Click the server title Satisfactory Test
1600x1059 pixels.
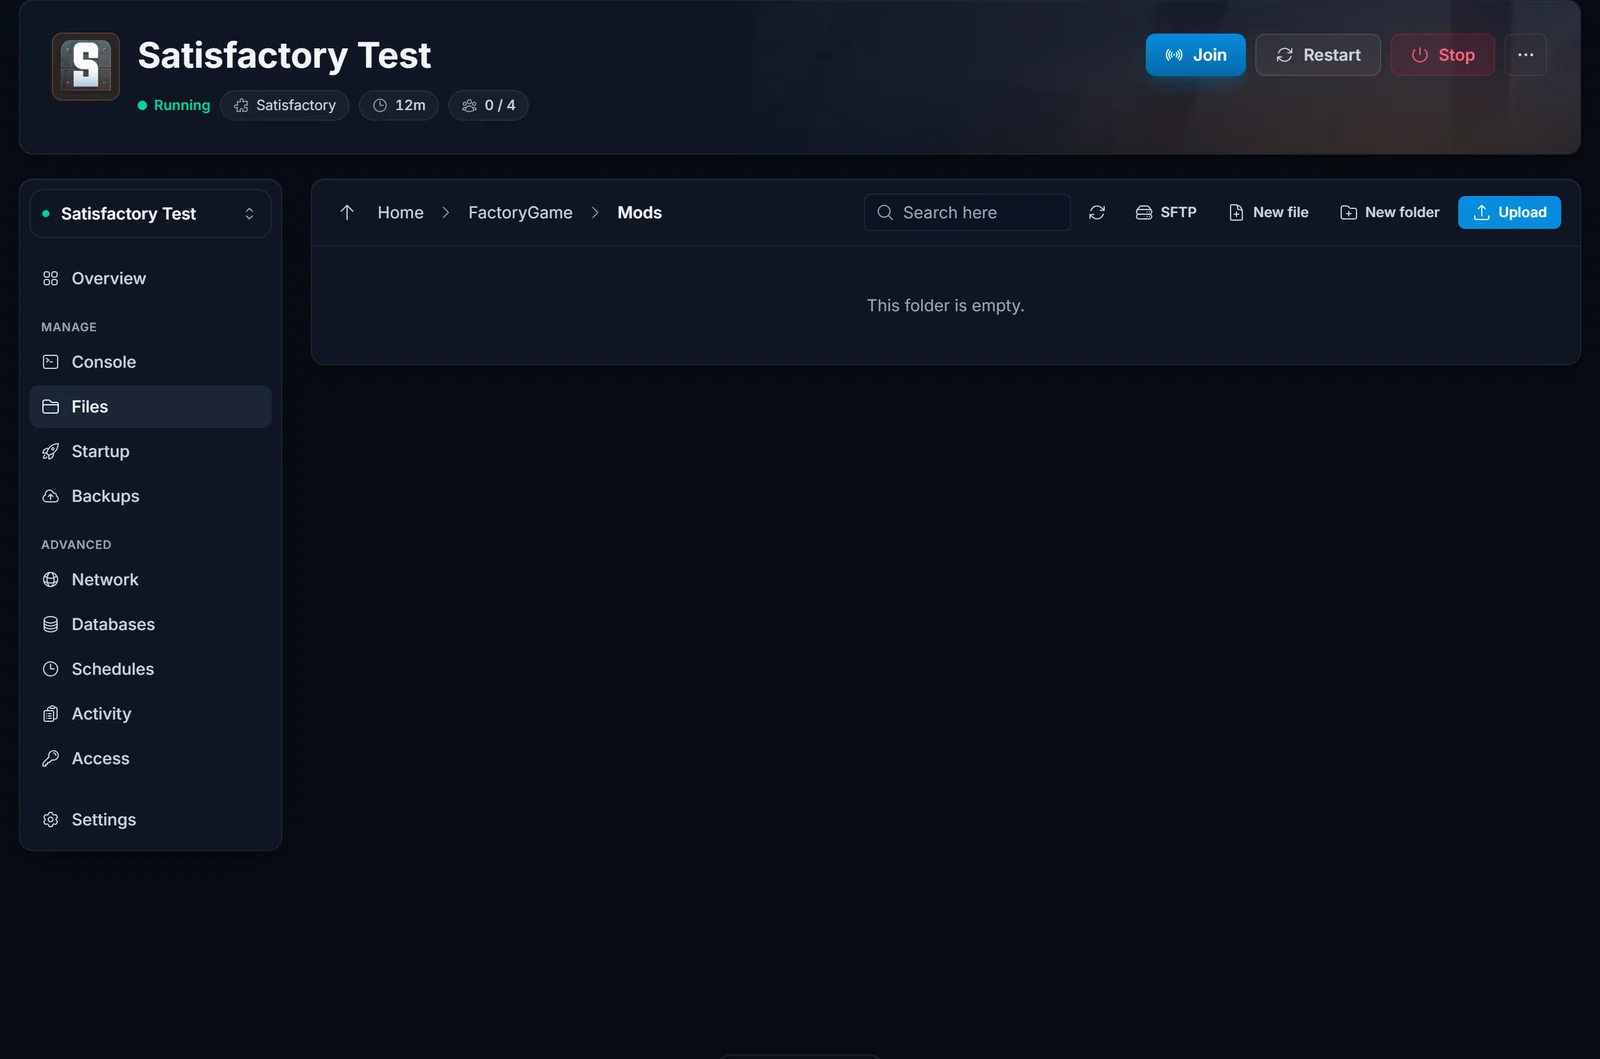point(284,55)
